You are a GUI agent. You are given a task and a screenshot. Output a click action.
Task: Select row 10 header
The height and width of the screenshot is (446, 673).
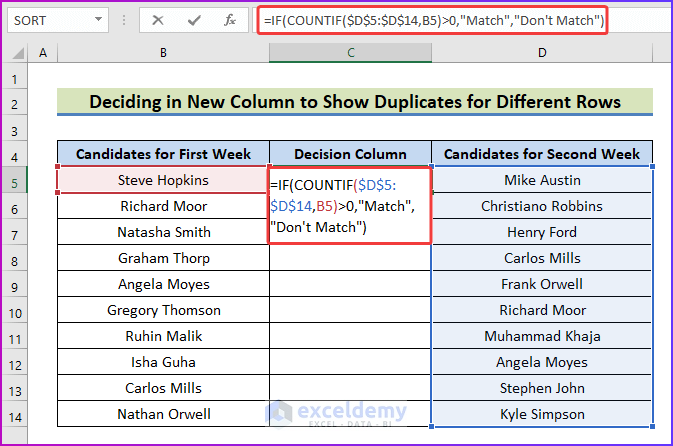point(15,311)
